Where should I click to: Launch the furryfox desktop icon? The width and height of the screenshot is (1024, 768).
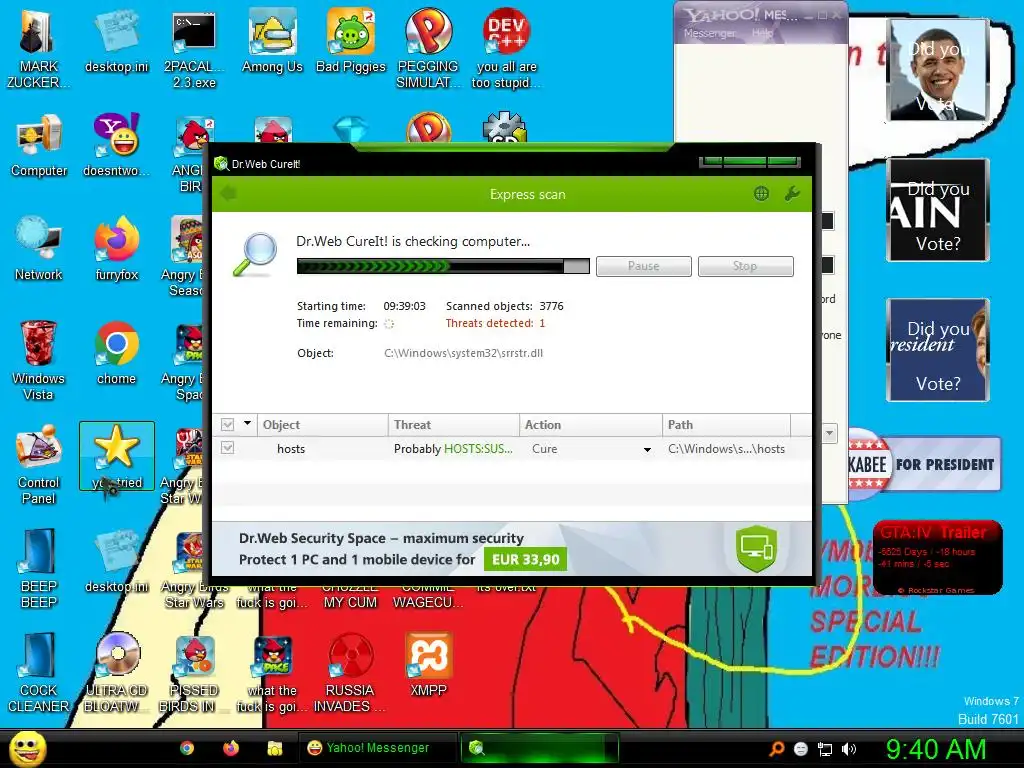click(116, 248)
